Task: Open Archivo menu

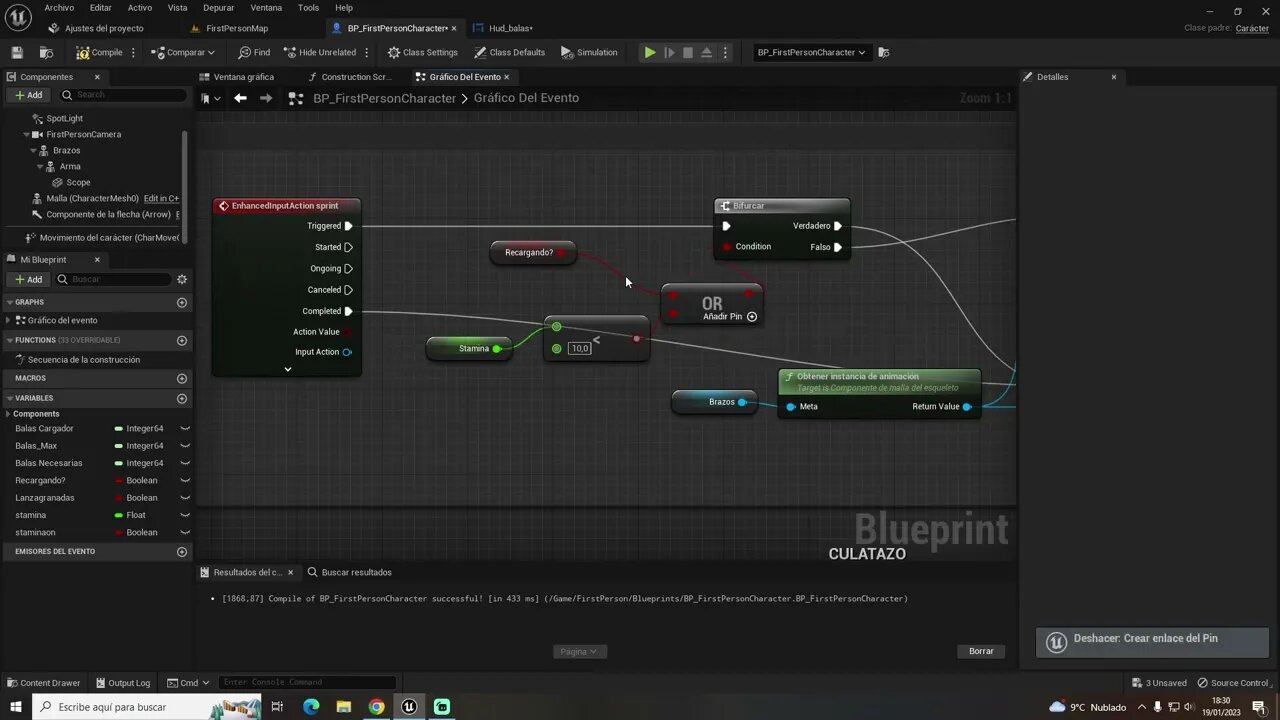Action: (x=59, y=8)
